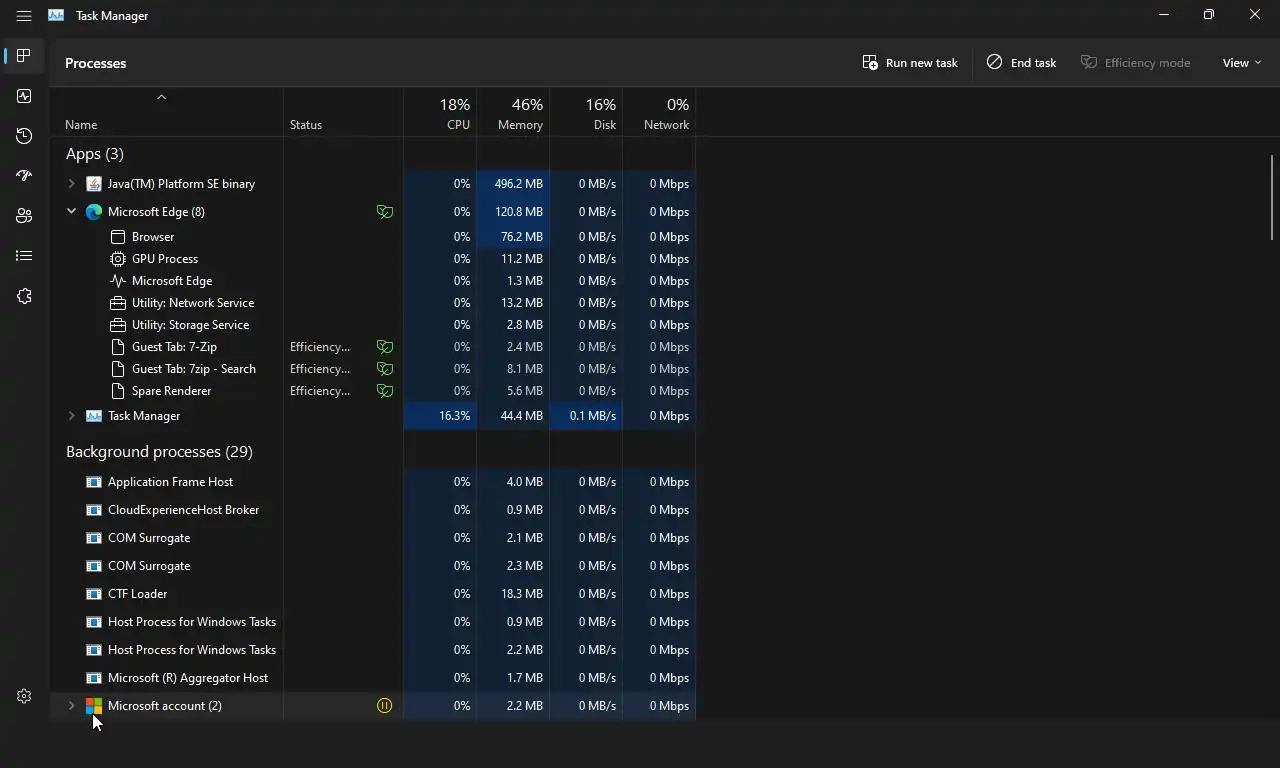Click End task button
Screen dimensions: 1280x768
[x=1021, y=63]
